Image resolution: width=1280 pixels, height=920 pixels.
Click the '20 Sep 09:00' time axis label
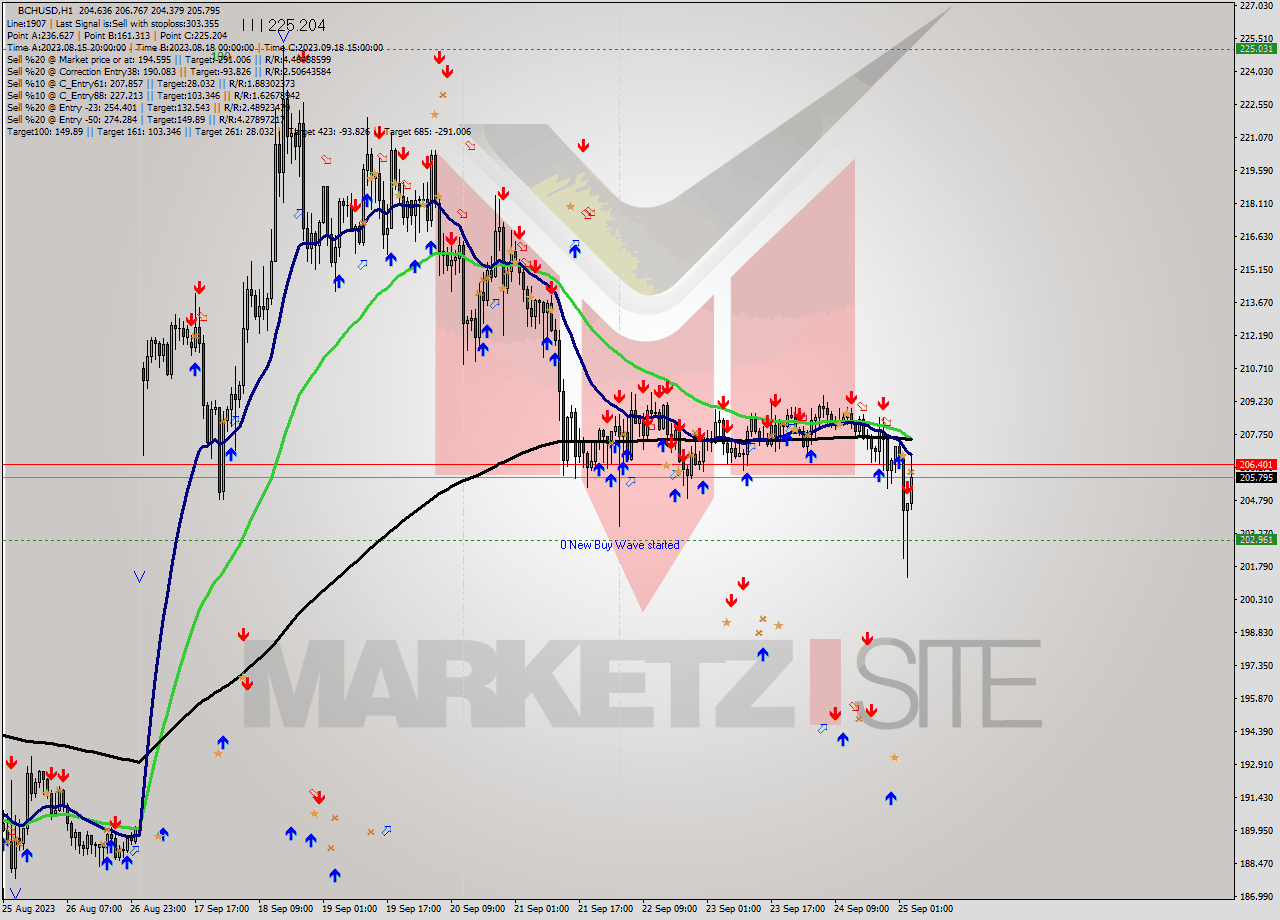477,909
